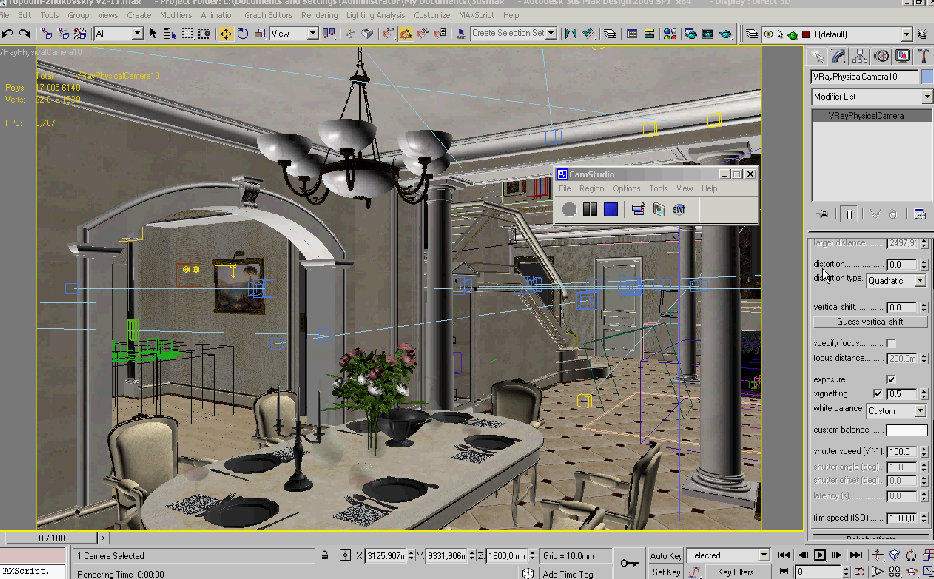Open the Curve Editor icon
The width and height of the screenshot is (934, 579).
[x=632, y=34]
